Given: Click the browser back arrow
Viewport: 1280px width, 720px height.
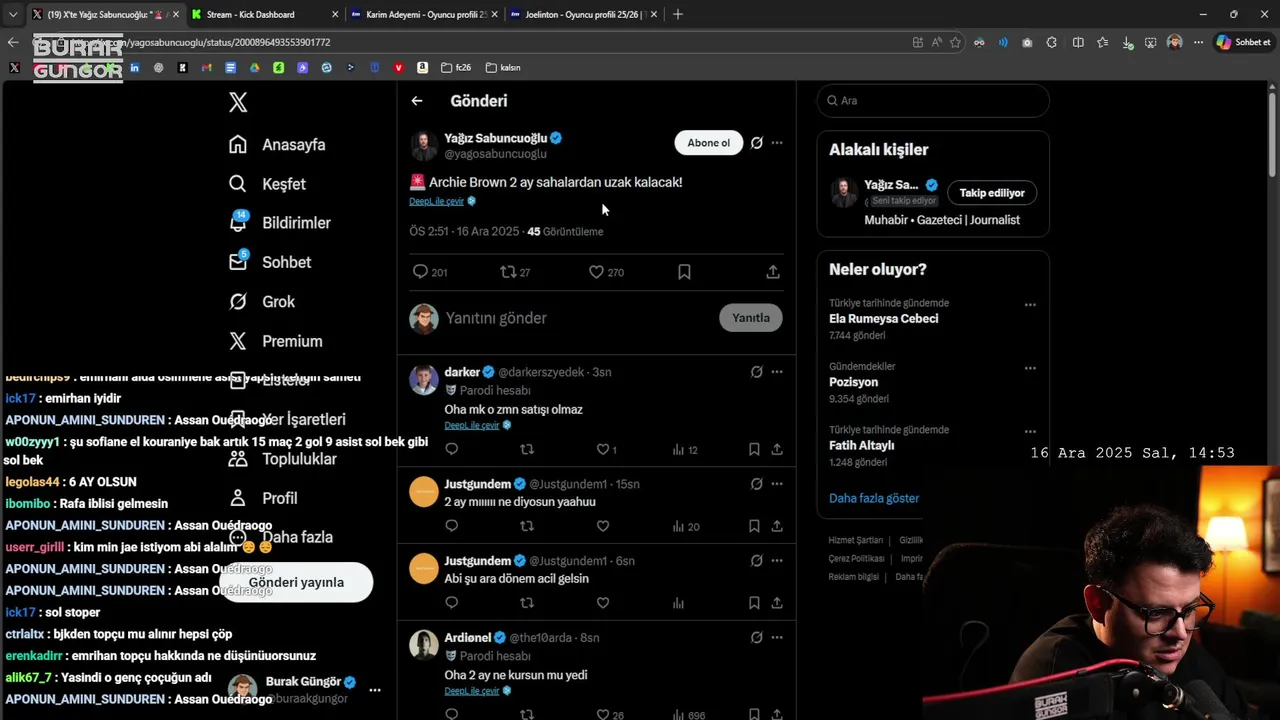Looking at the screenshot, I should click(x=13, y=42).
